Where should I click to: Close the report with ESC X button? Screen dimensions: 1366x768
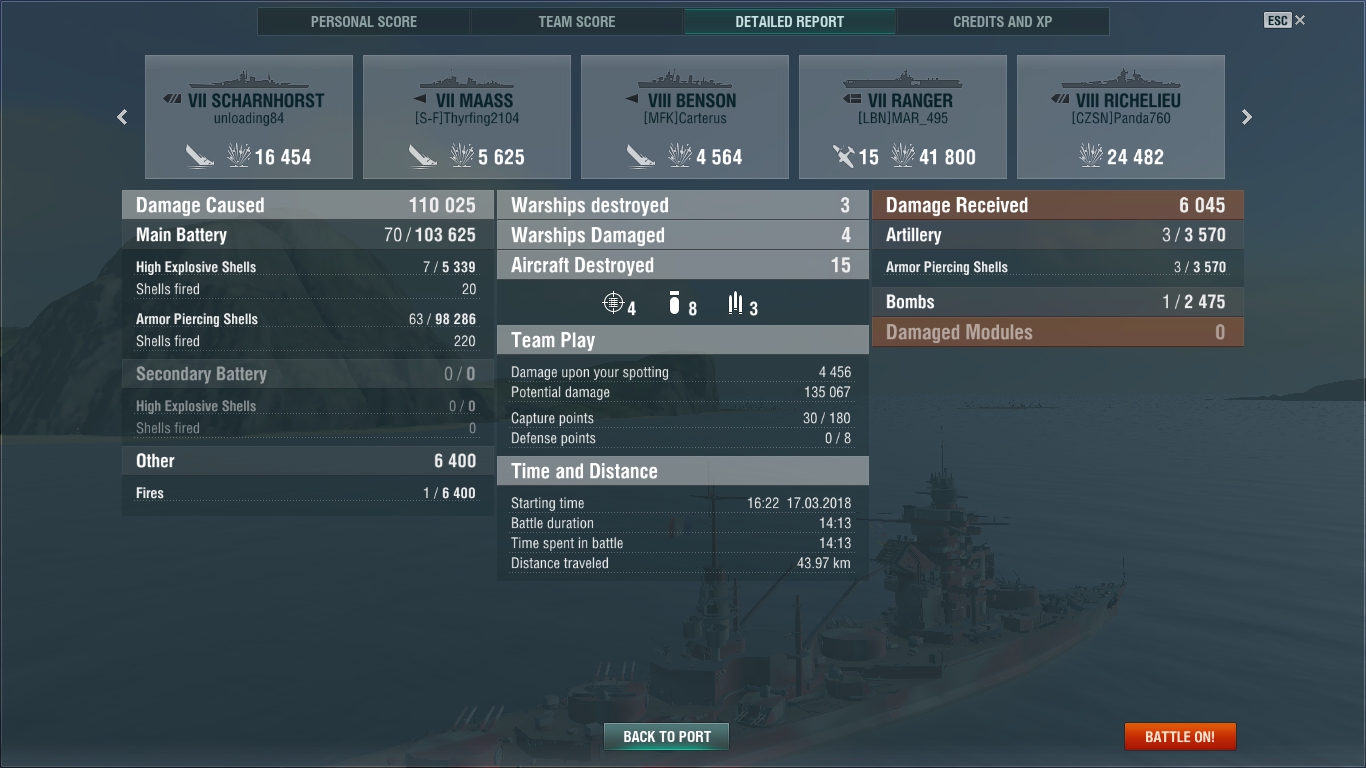pyautogui.click(x=1285, y=20)
